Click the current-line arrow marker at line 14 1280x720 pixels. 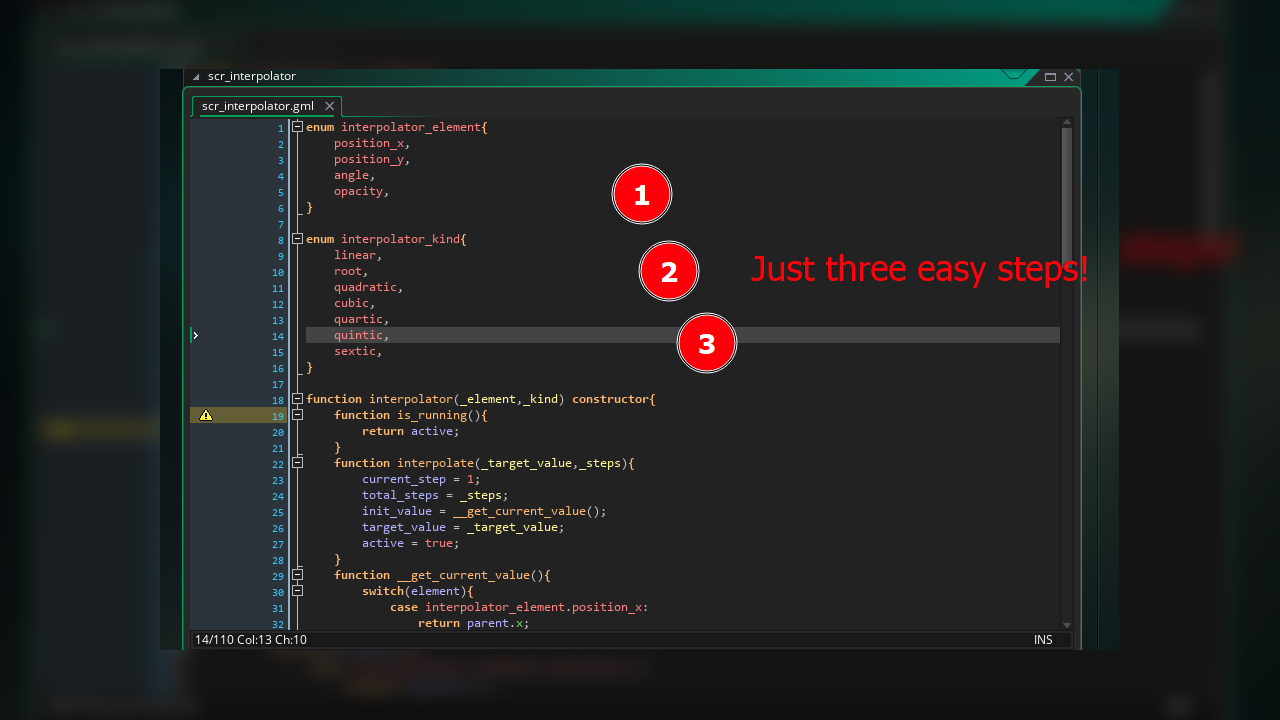coord(196,336)
